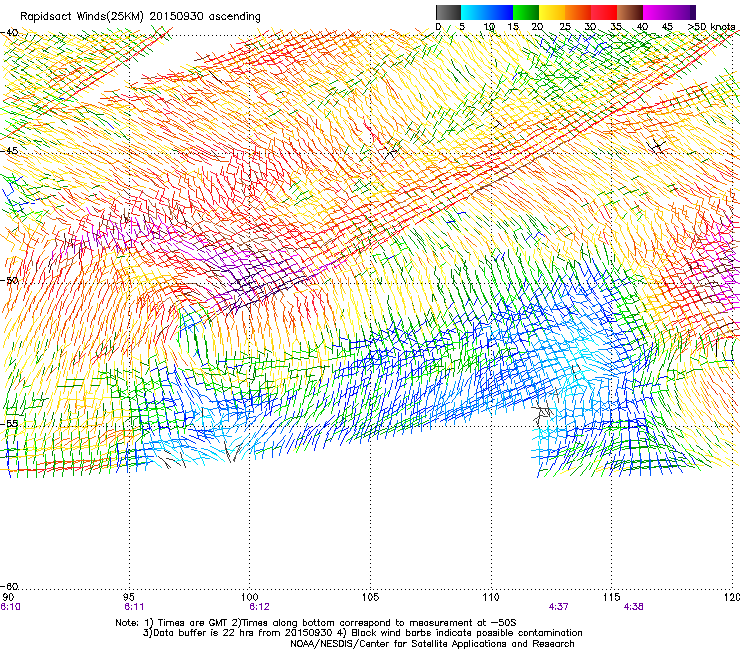Click the 6:10 pass time label
740x650 pixels.
[x=10, y=607]
